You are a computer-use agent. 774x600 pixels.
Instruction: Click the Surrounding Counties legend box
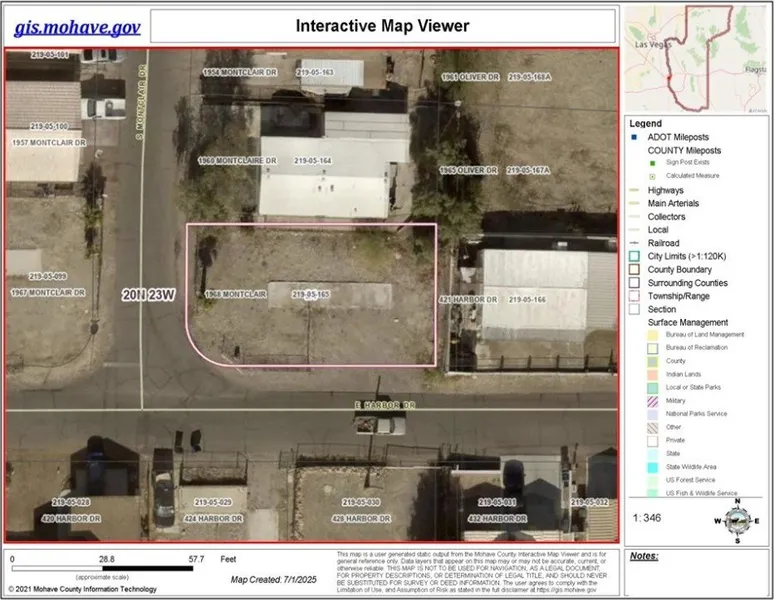[x=634, y=283]
